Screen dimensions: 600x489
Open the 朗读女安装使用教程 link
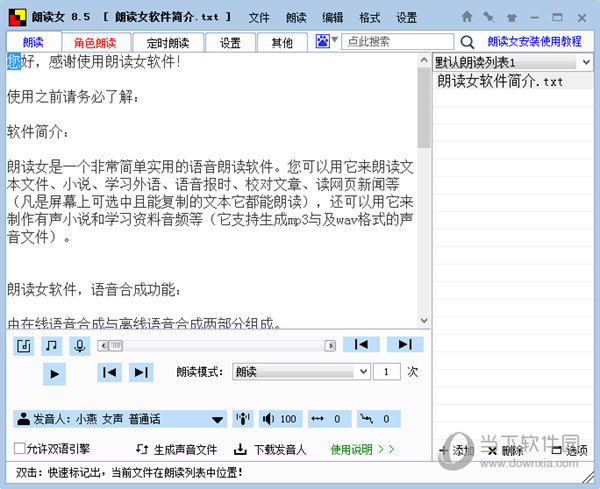[534, 42]
